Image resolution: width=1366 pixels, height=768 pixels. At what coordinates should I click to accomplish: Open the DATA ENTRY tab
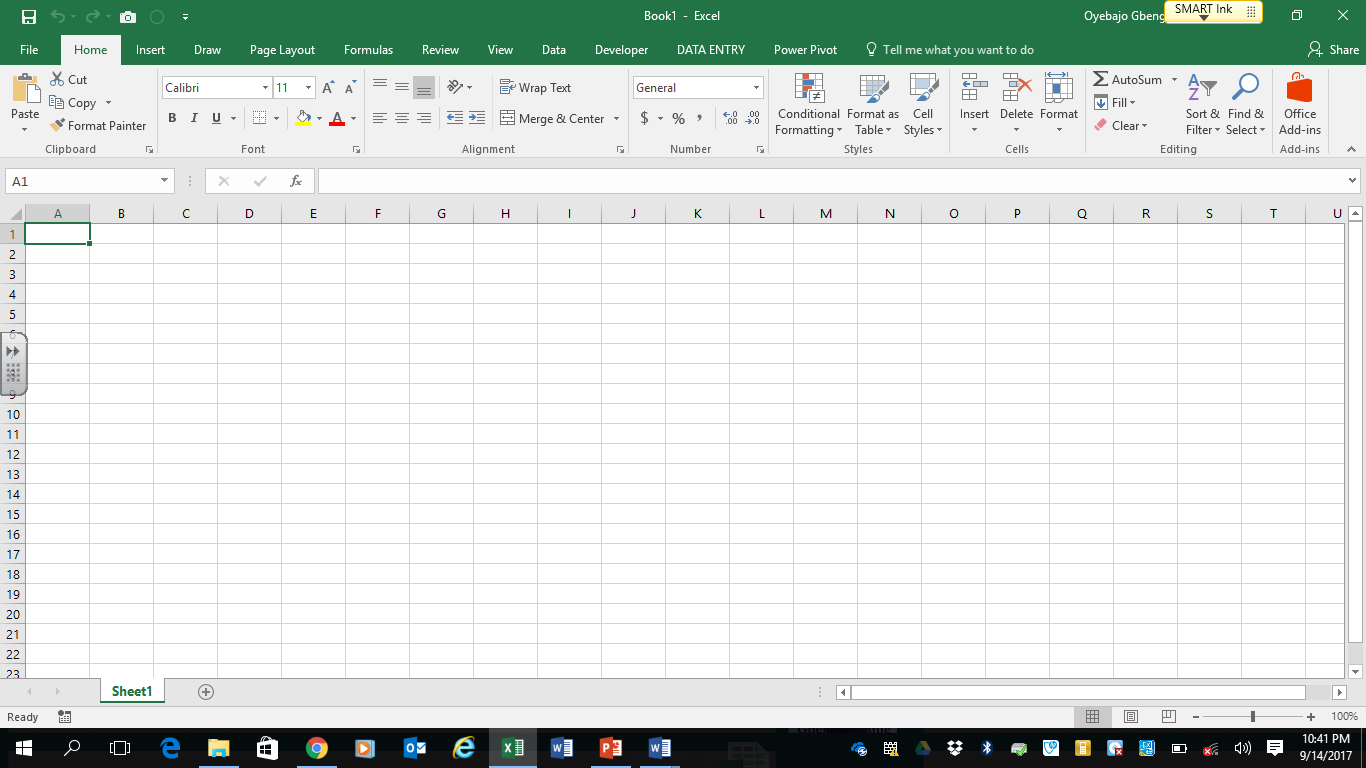tap(712, 49)
